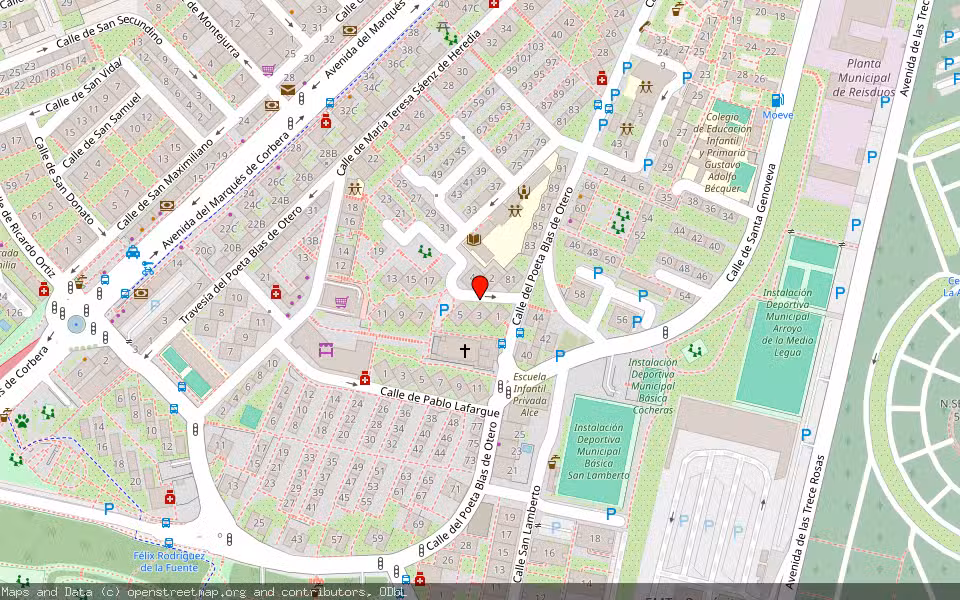The image size is (960, 600).
Task: Click the playground icon at Colegio Gustavo Adolfo Bécquer
Action: pos(646,86)
